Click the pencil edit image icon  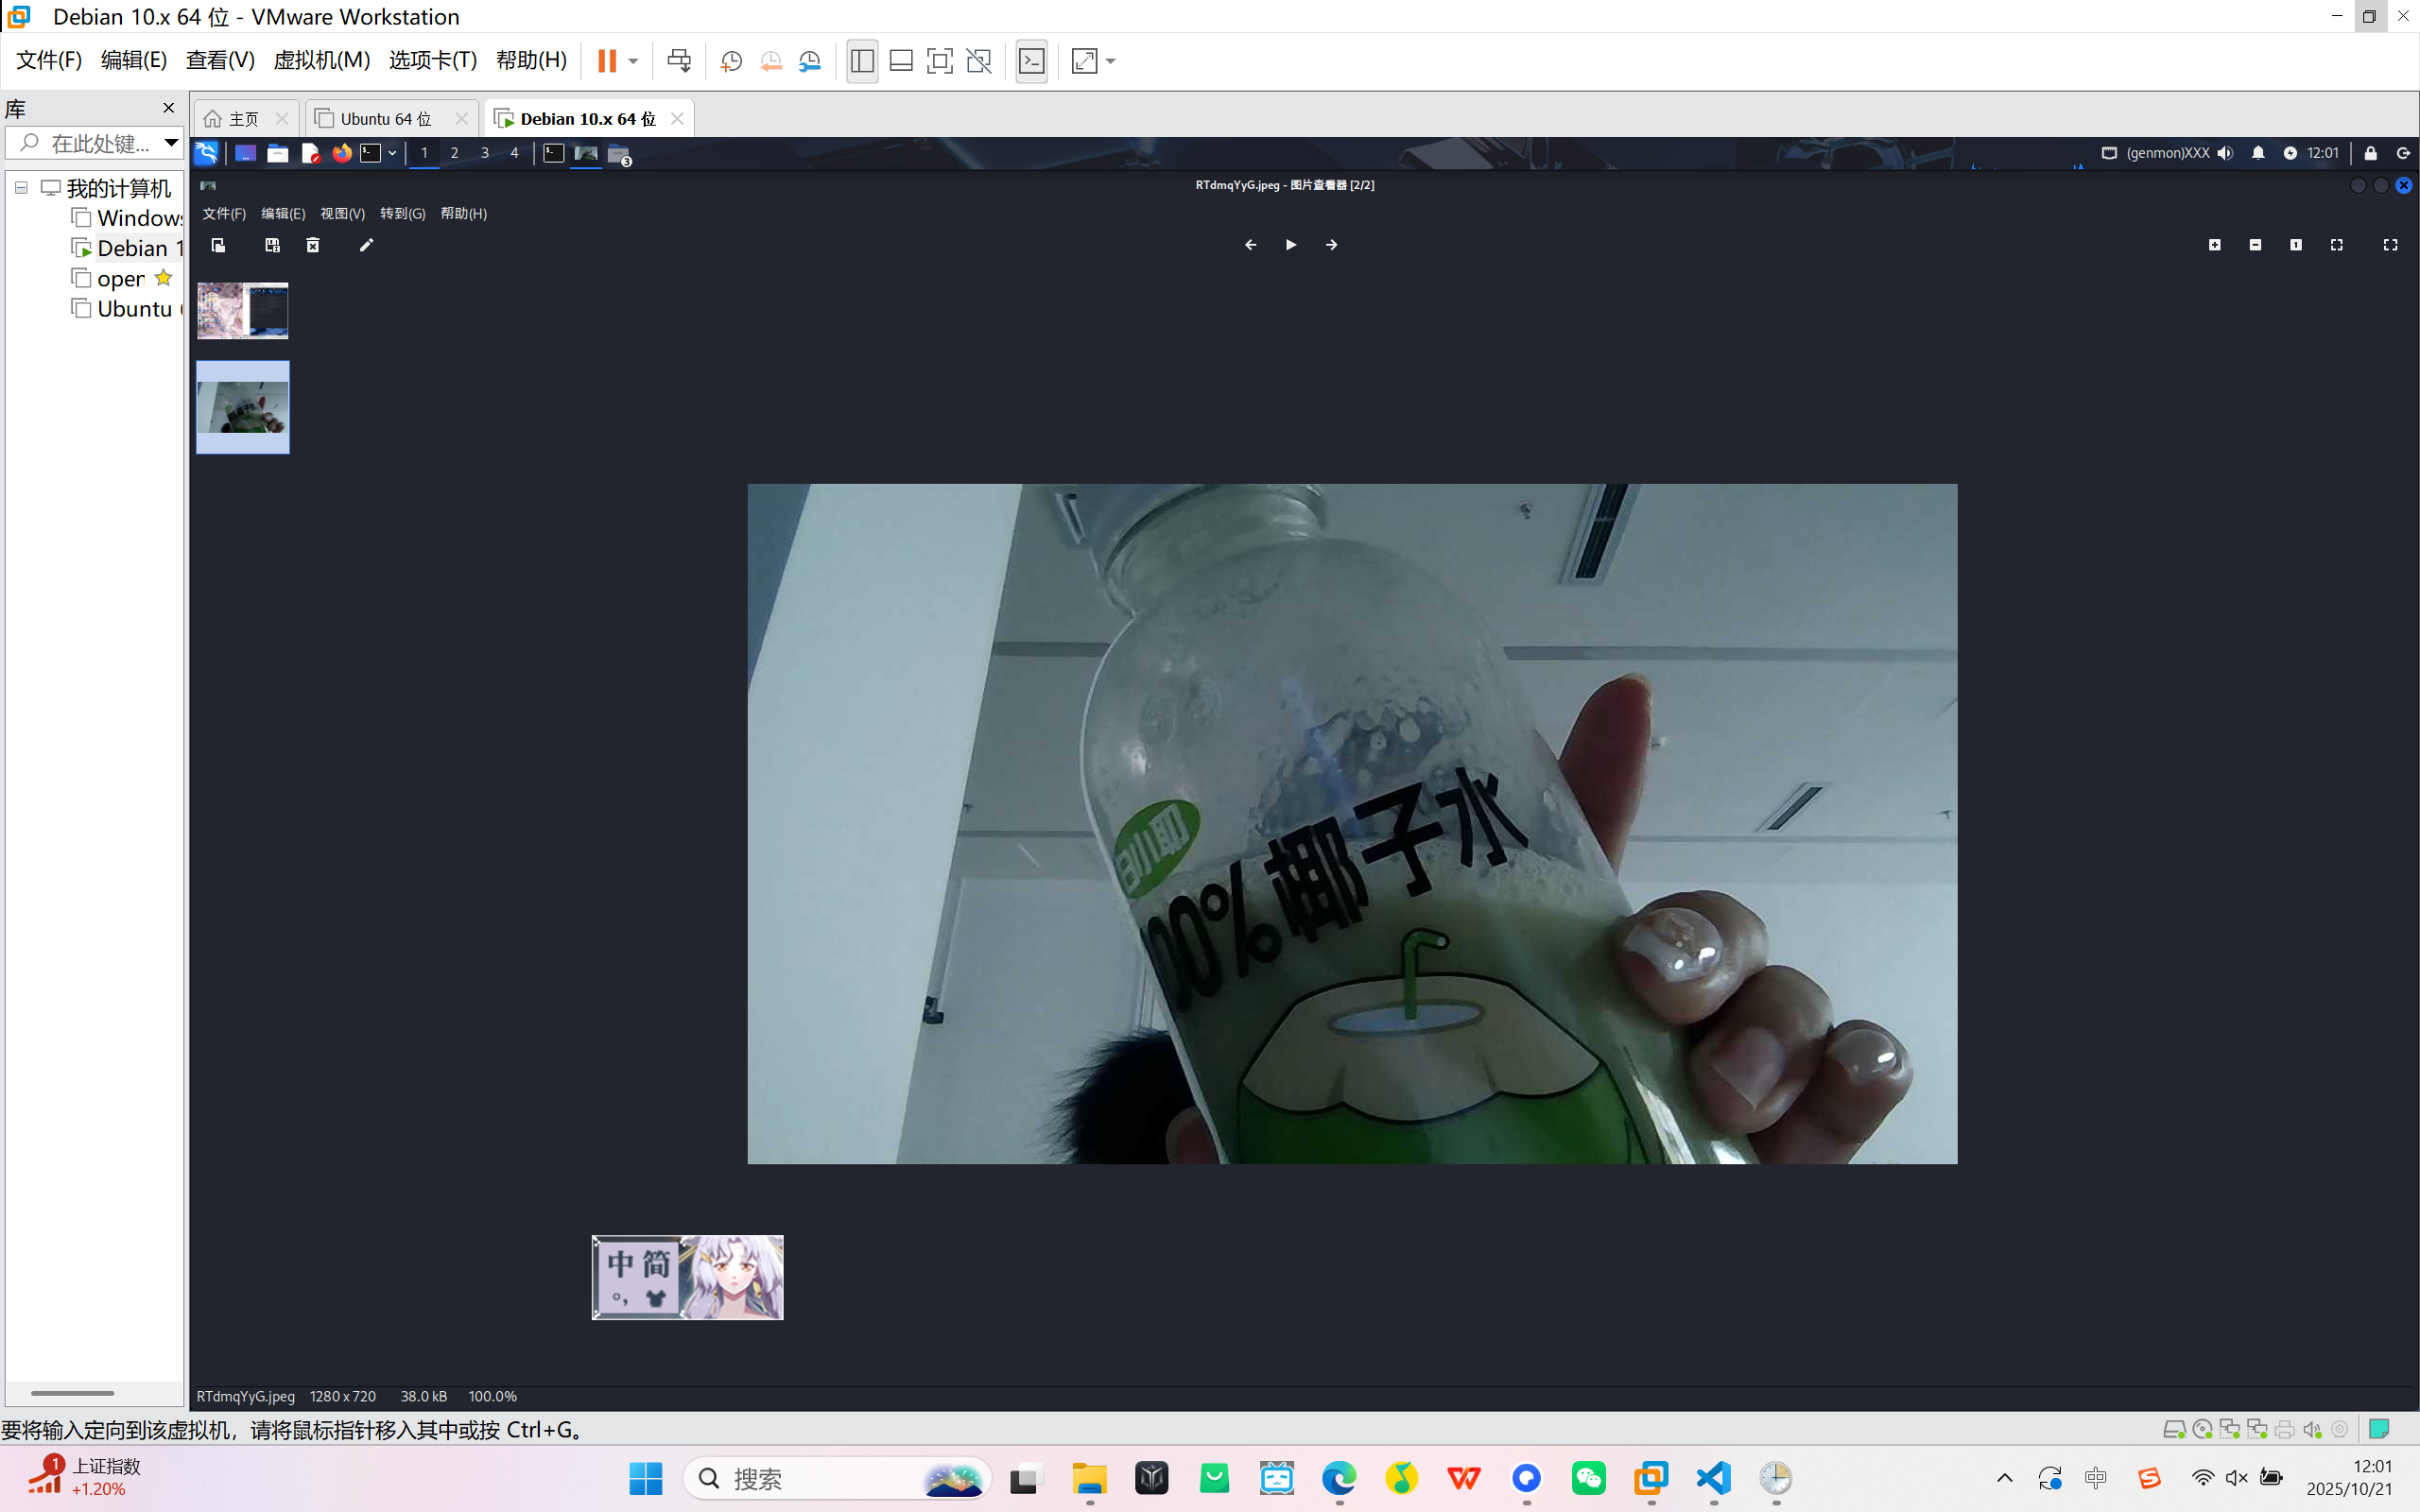coord(366,245)
